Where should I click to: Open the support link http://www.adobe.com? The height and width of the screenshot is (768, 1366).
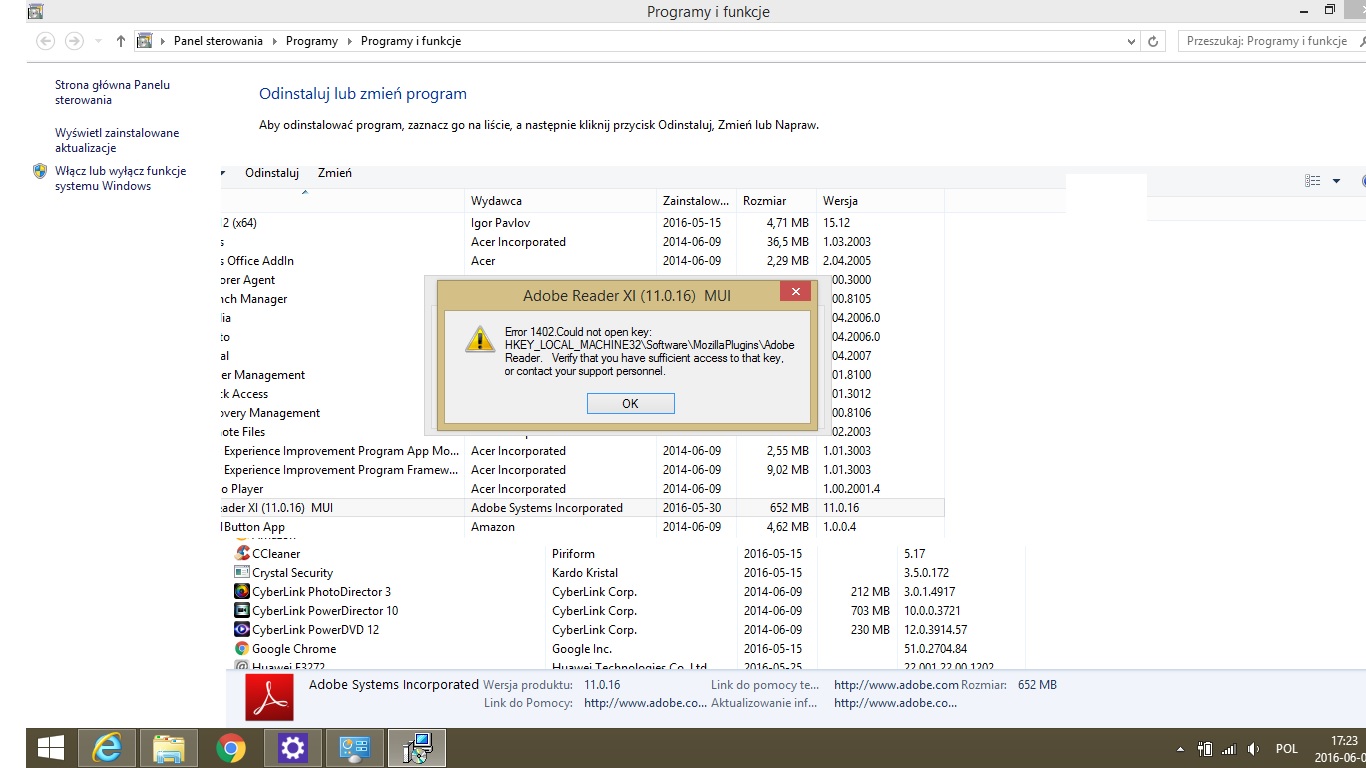tap(896, 685)
